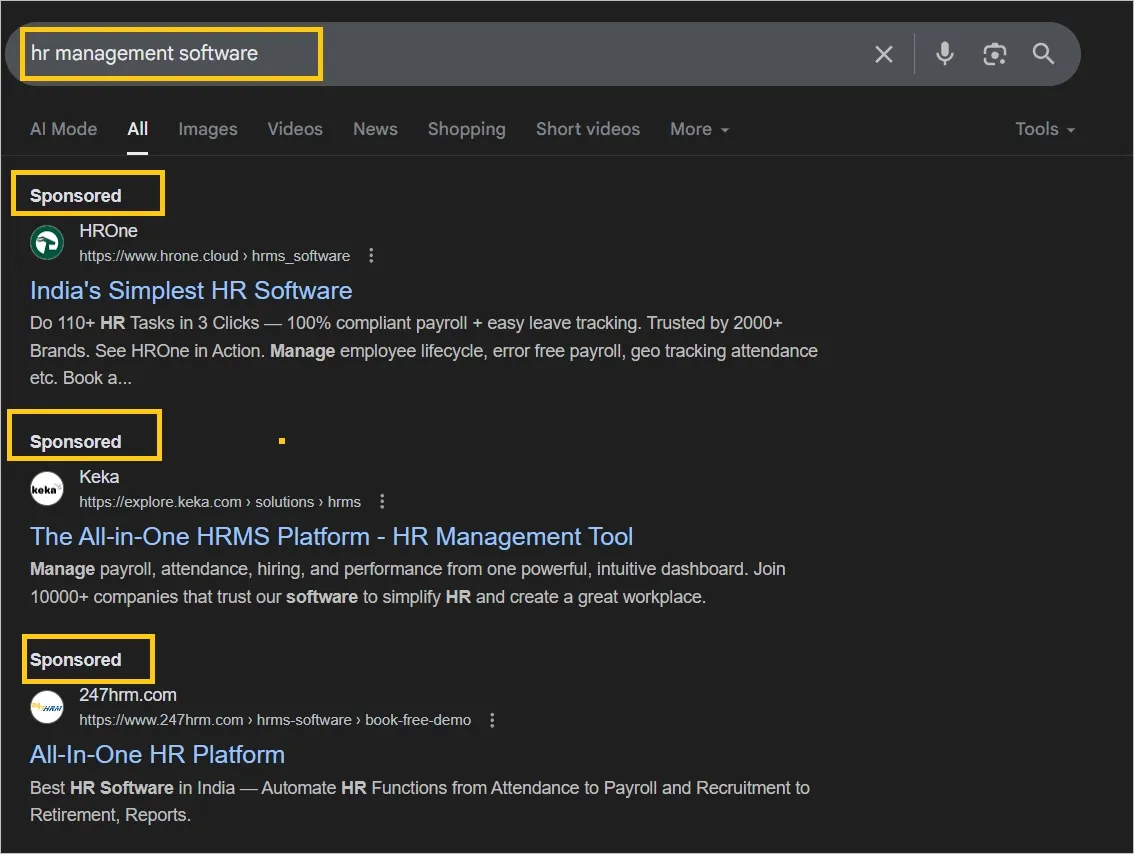Click the HROne favicon logo
The height and width of the screenshot is (854, 1134).
point(47,243)
